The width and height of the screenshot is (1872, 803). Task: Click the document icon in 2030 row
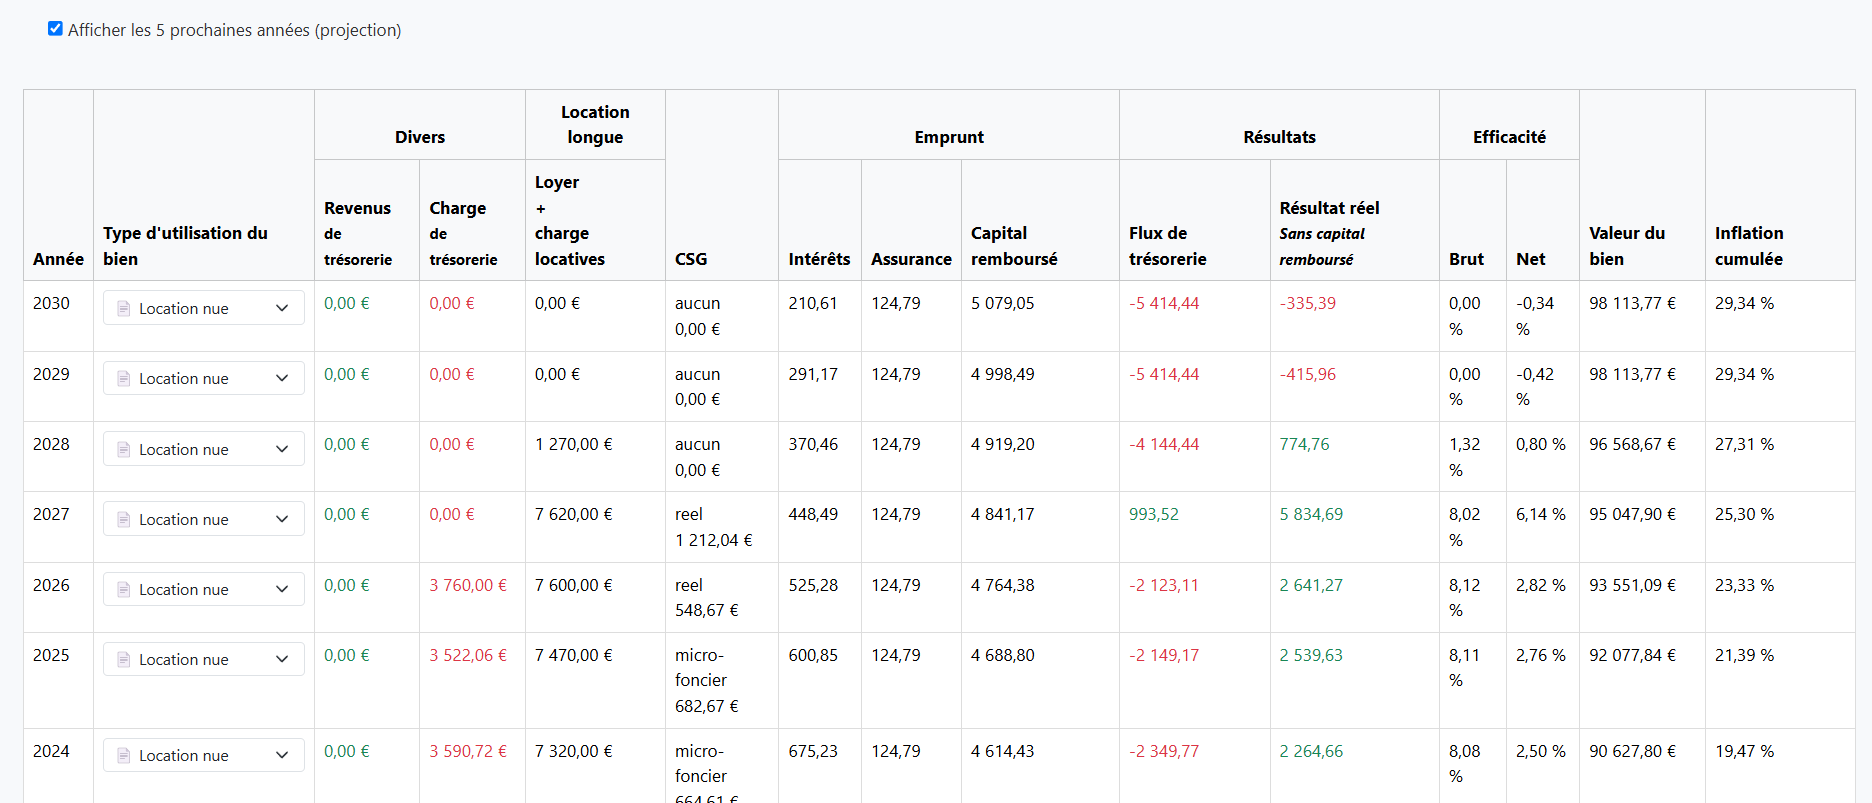pyautogui.click(x=124, y=308)
